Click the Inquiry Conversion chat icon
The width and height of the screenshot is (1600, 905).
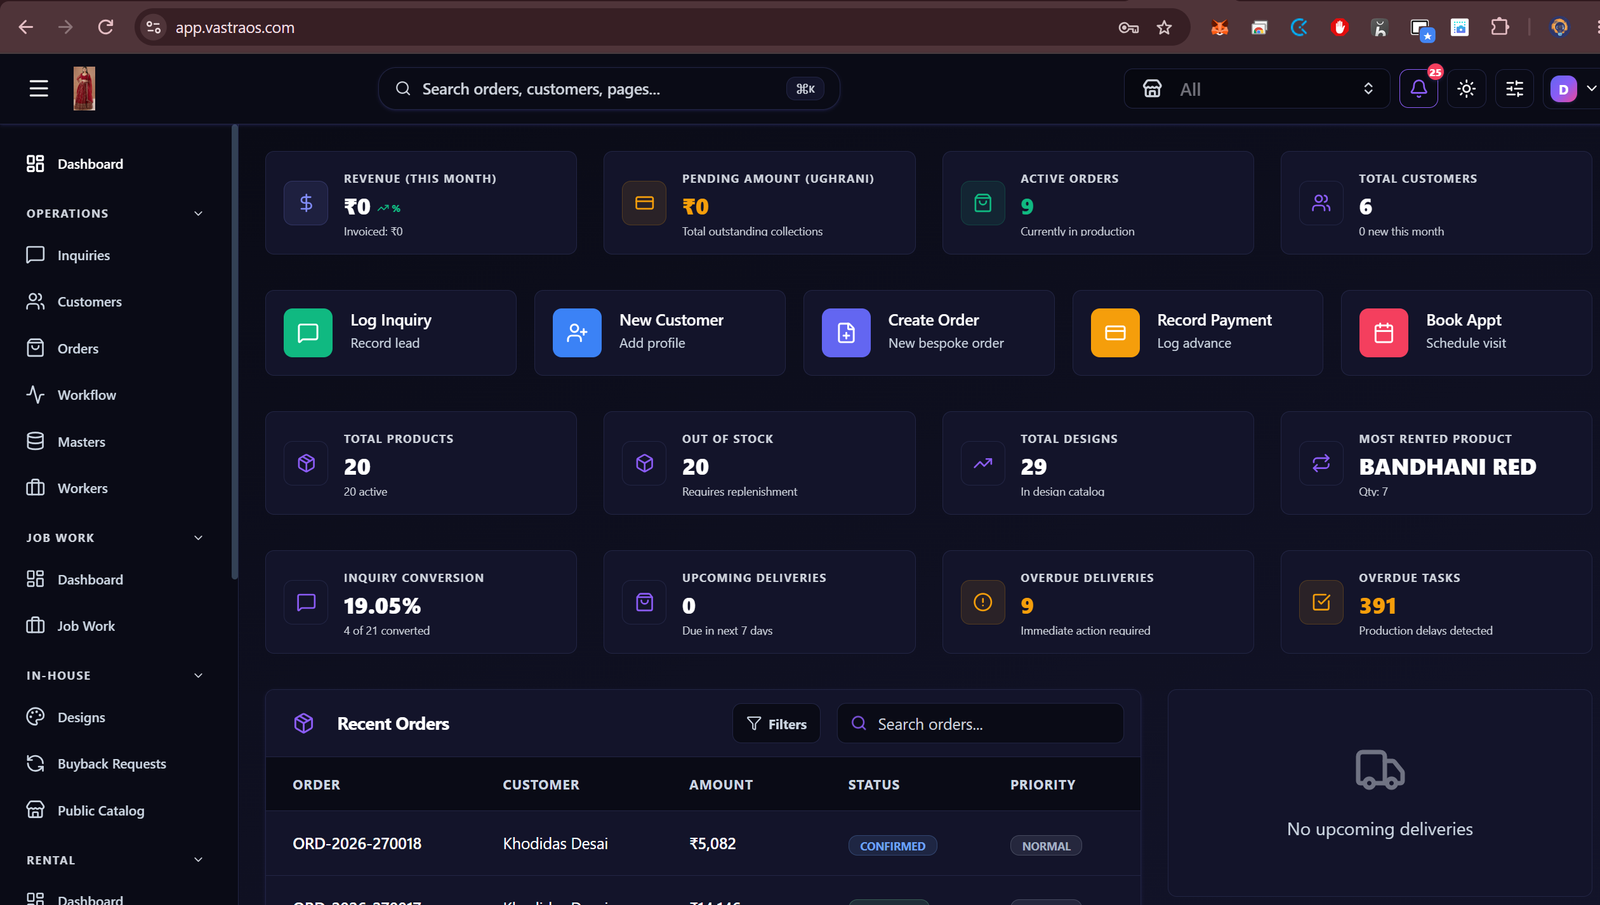click(306, 602)
